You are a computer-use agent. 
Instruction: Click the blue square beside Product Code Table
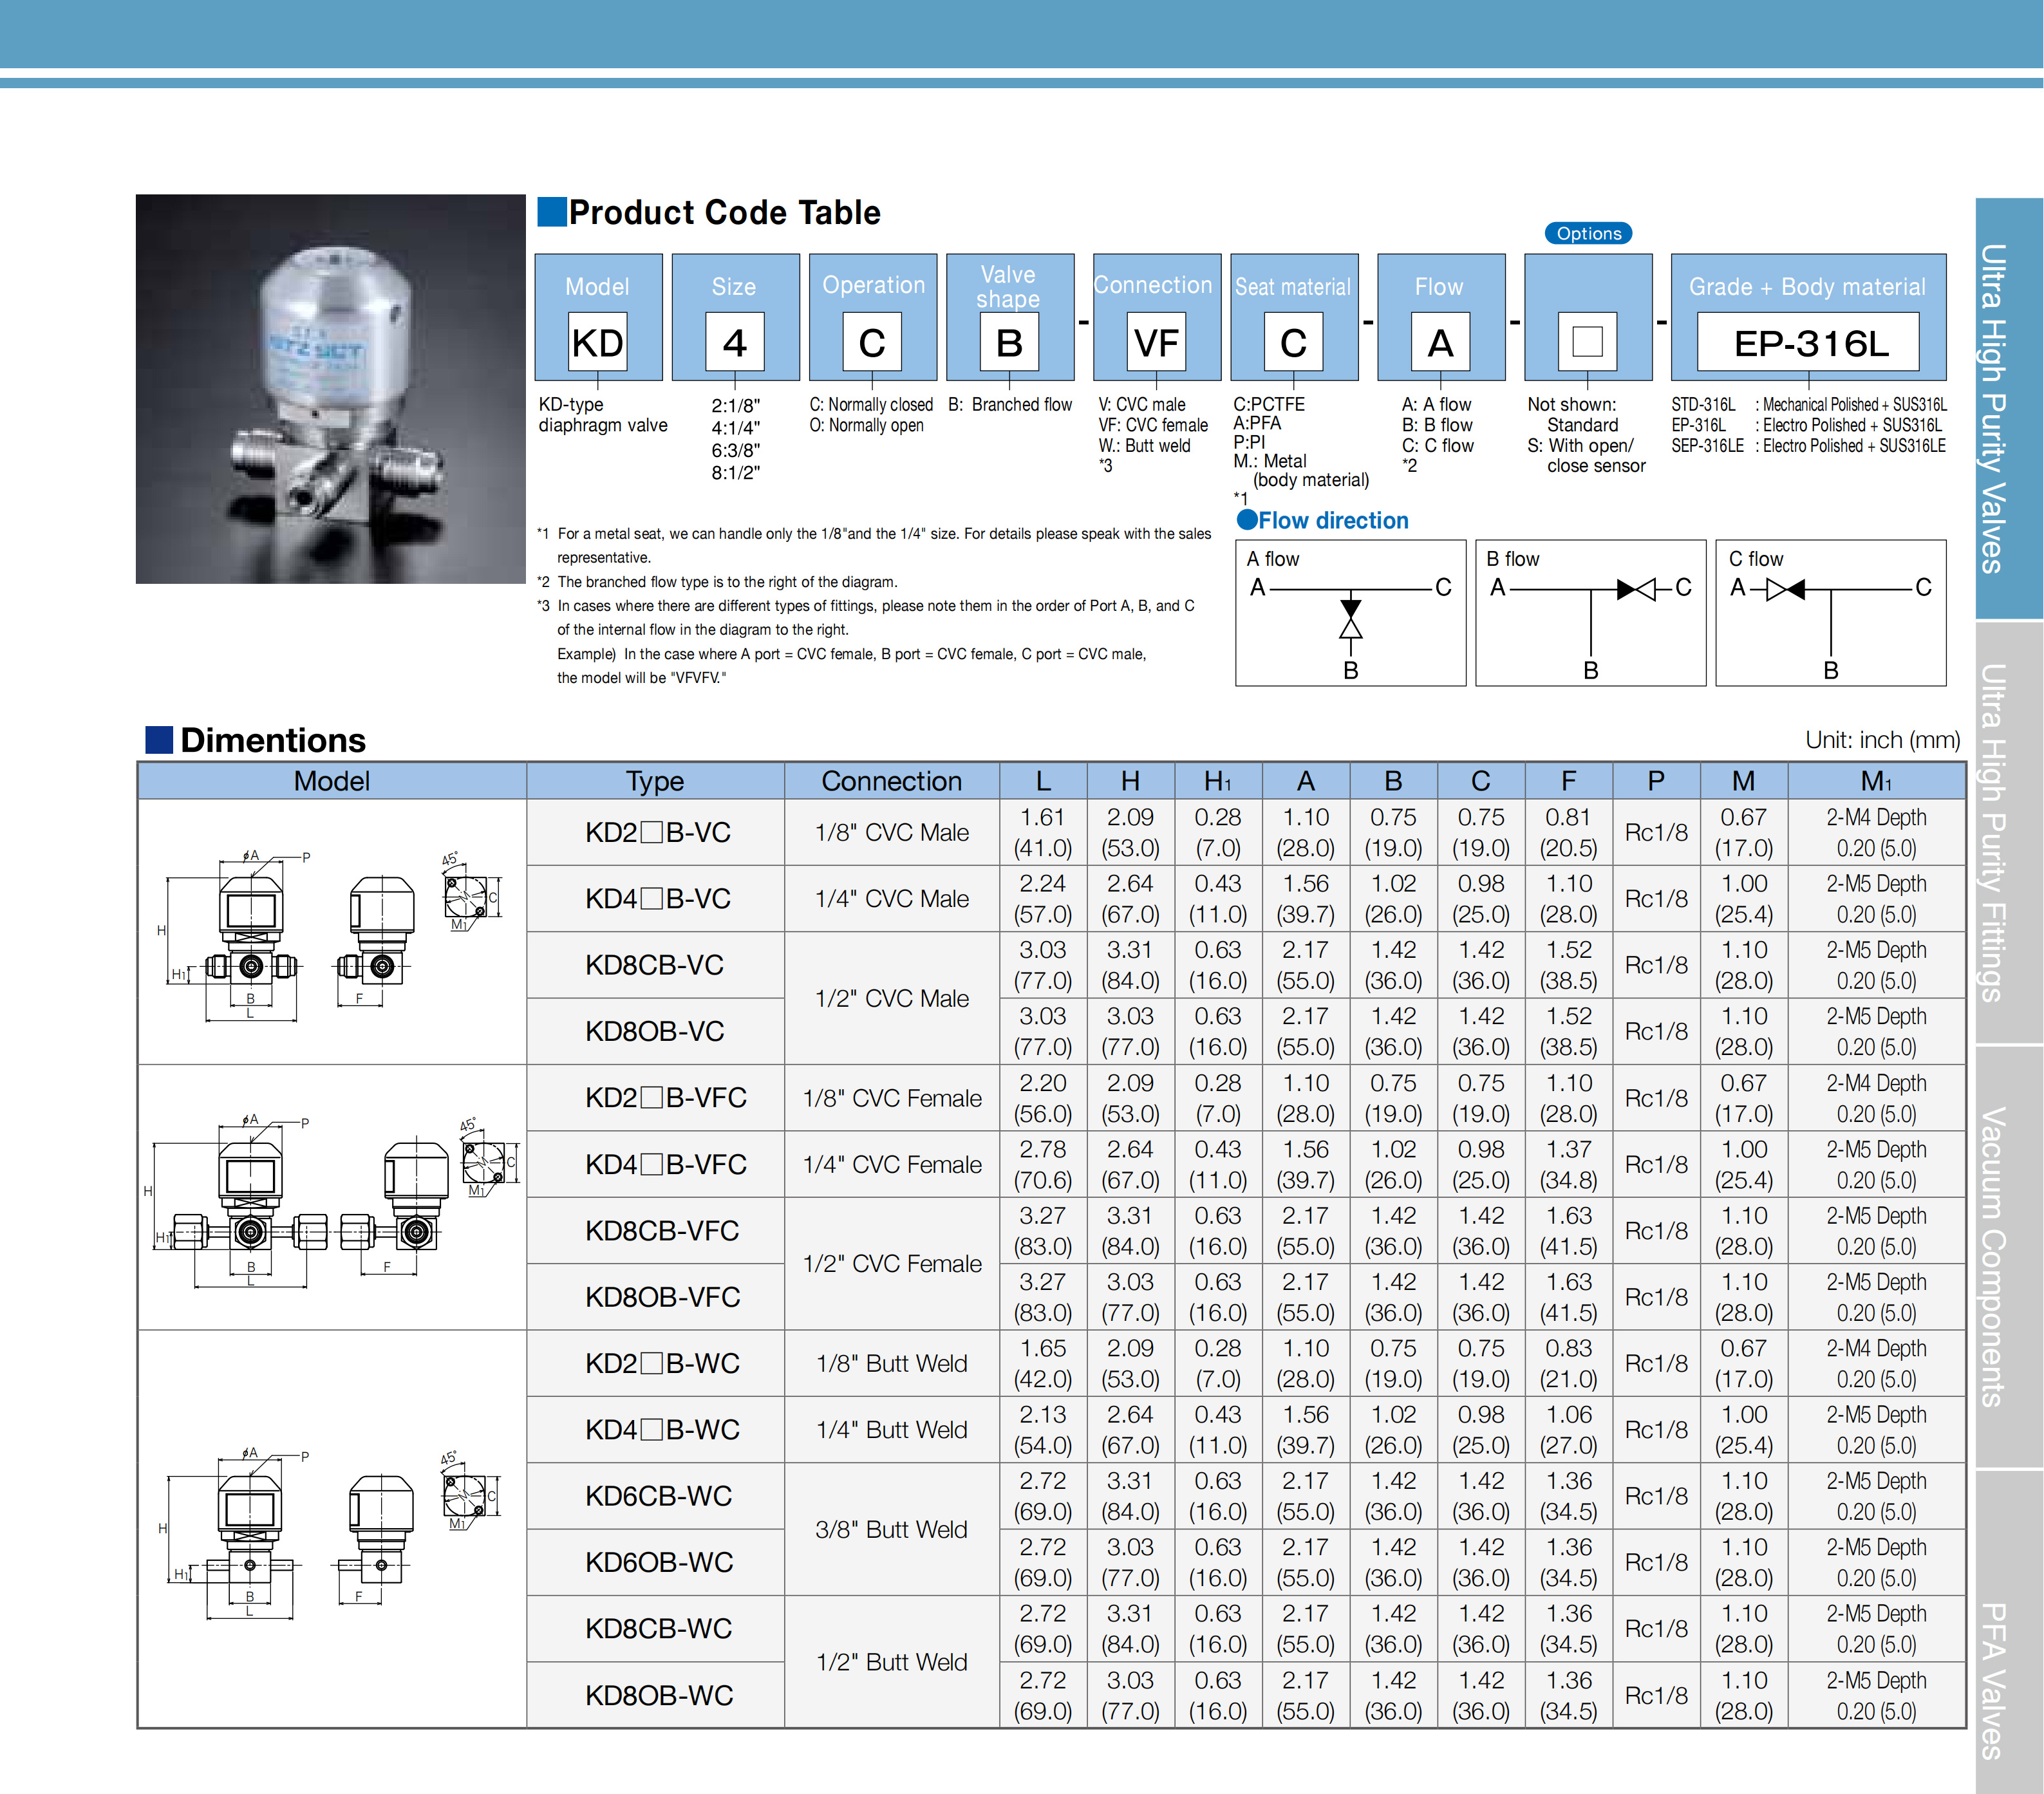pos(552,212)
